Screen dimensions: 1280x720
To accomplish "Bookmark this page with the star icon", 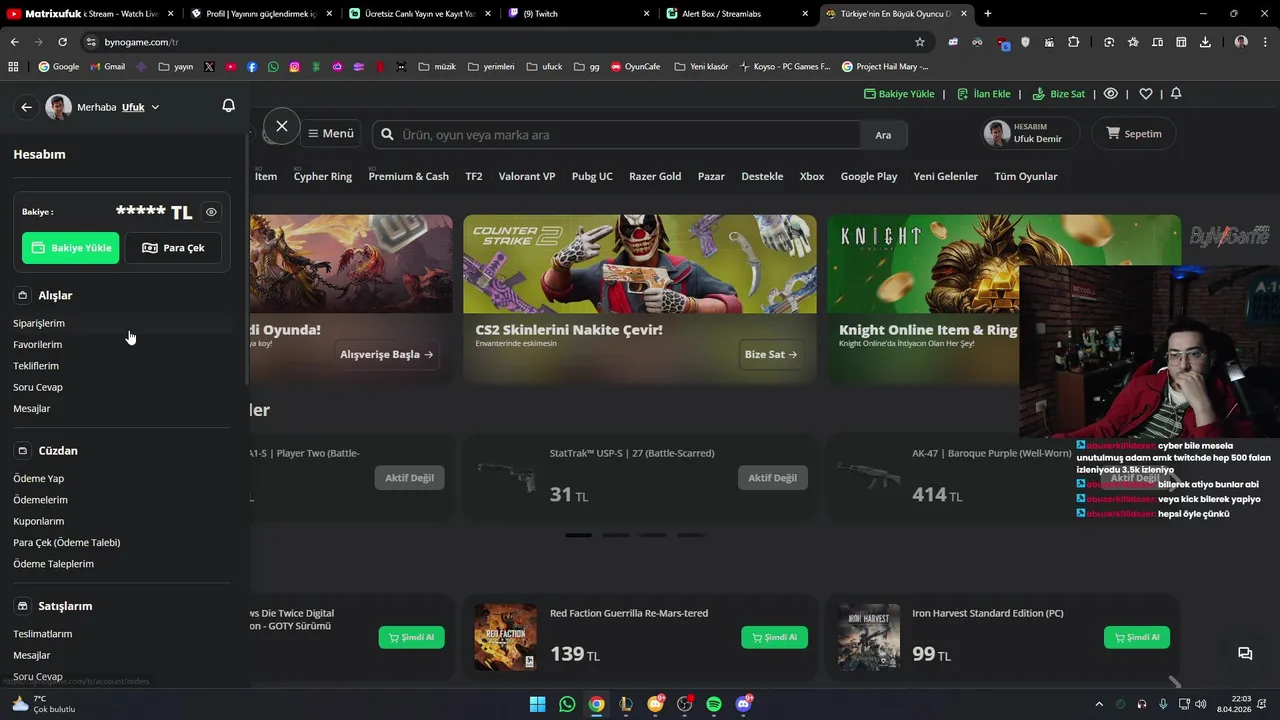I will click(x=920, y=42).
